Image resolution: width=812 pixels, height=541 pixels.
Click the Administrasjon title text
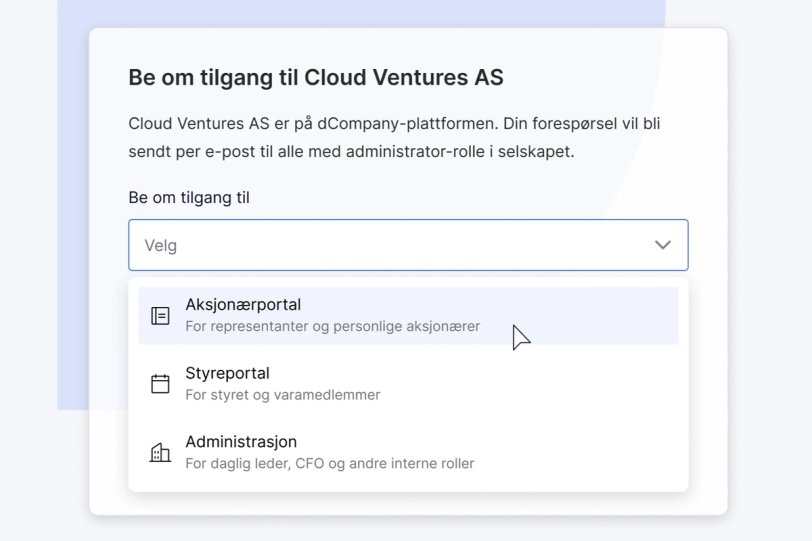pos(241,442)
